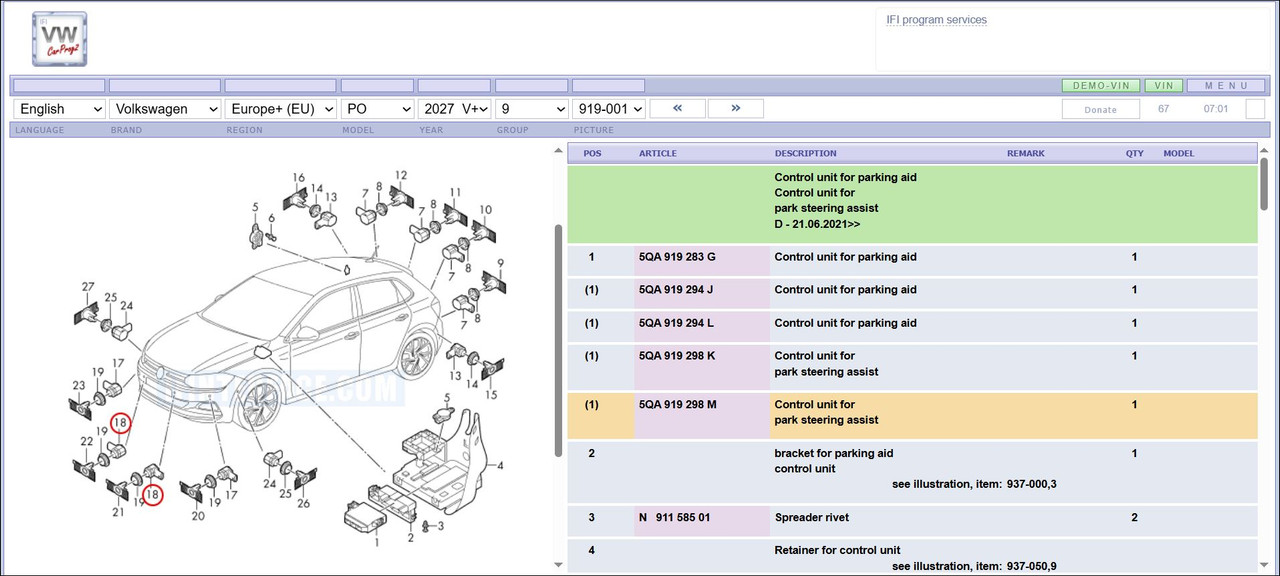
Task: Click scrollbar down arrow in parts list
Action: pos(1265,565)
